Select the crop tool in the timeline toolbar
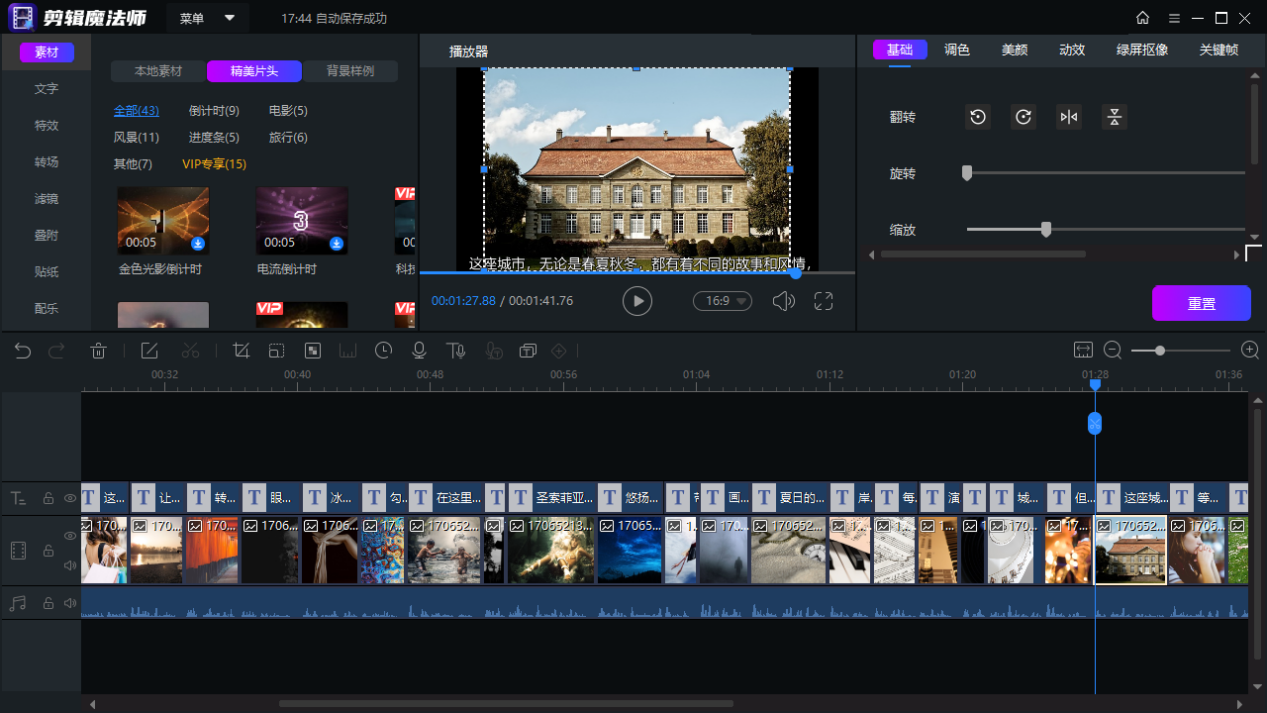The width and height of the screenshot is (1267, 713). pos(241,351)
